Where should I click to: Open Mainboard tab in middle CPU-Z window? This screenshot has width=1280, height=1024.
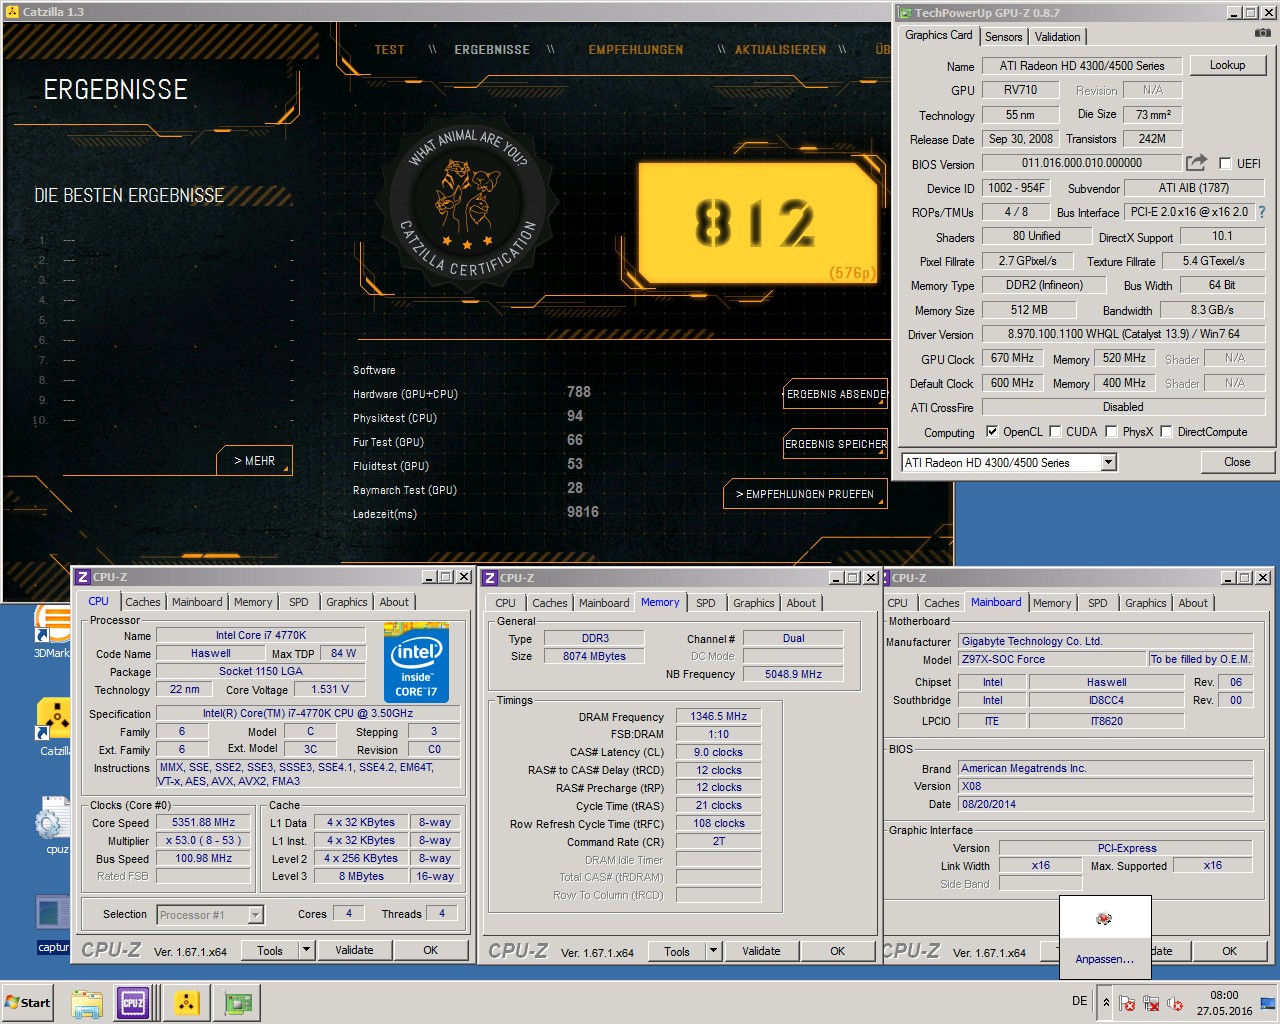click(604, 603)
